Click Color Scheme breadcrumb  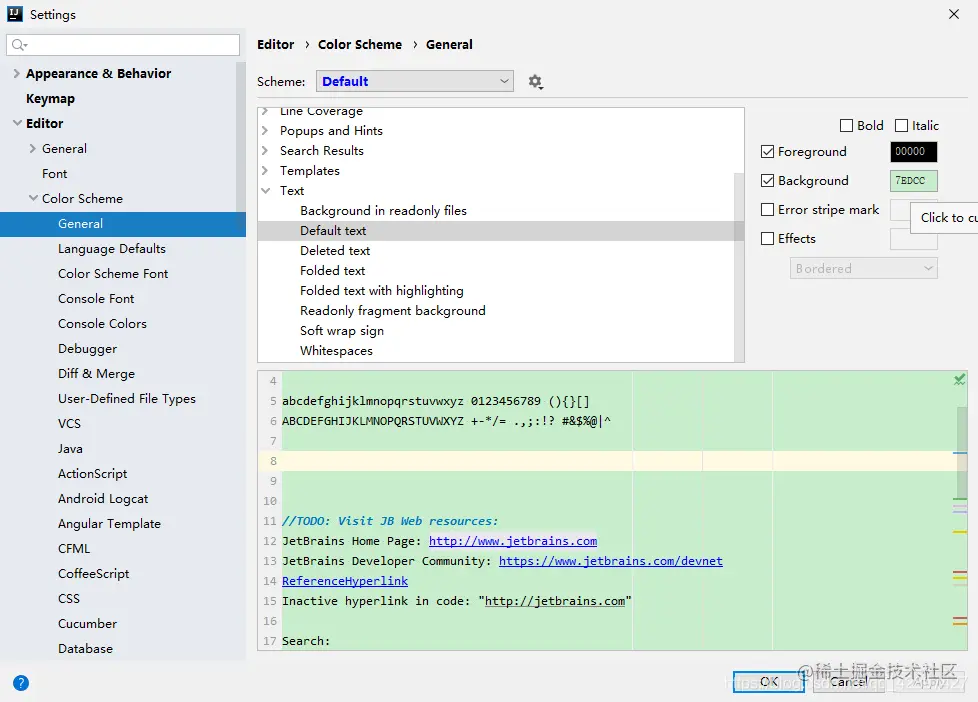(x=360, y=44)
